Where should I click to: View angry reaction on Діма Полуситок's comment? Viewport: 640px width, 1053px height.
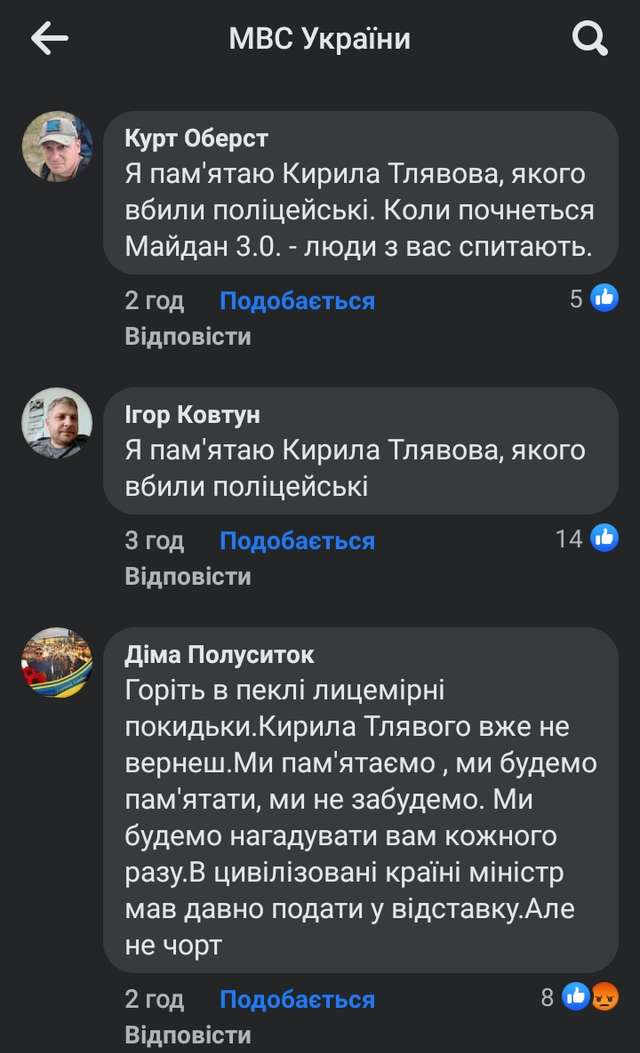click(x=604, y=996)
